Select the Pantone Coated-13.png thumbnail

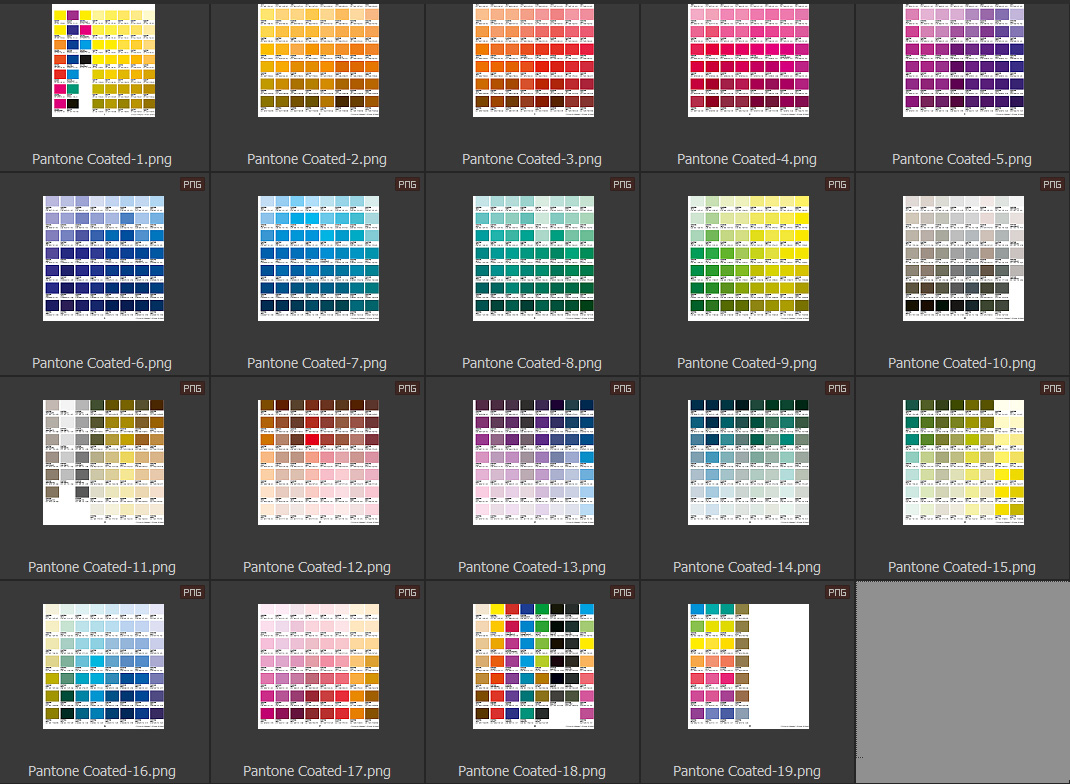coord(534,463)
